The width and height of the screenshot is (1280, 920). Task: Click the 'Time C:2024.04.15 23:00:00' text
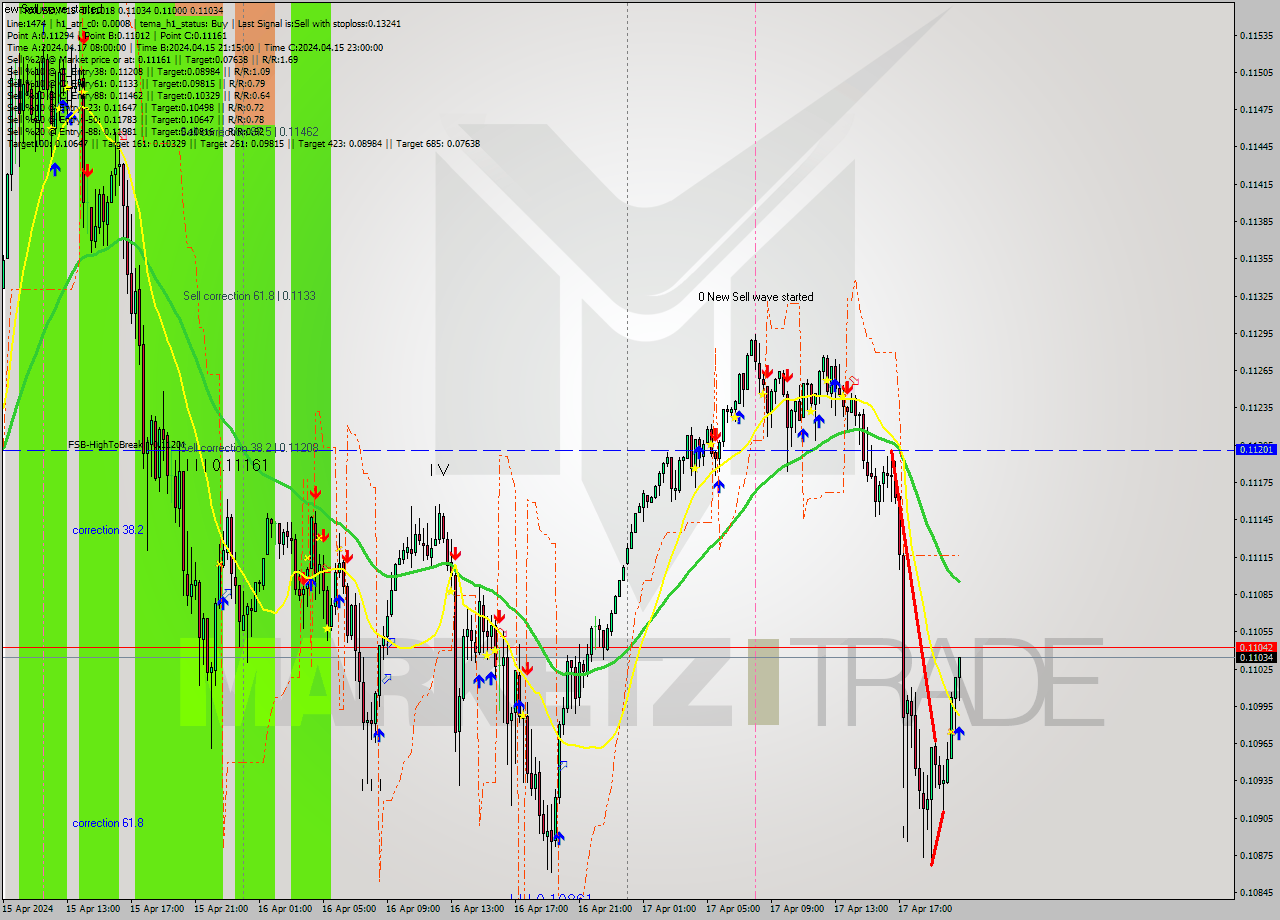[323, 47]
